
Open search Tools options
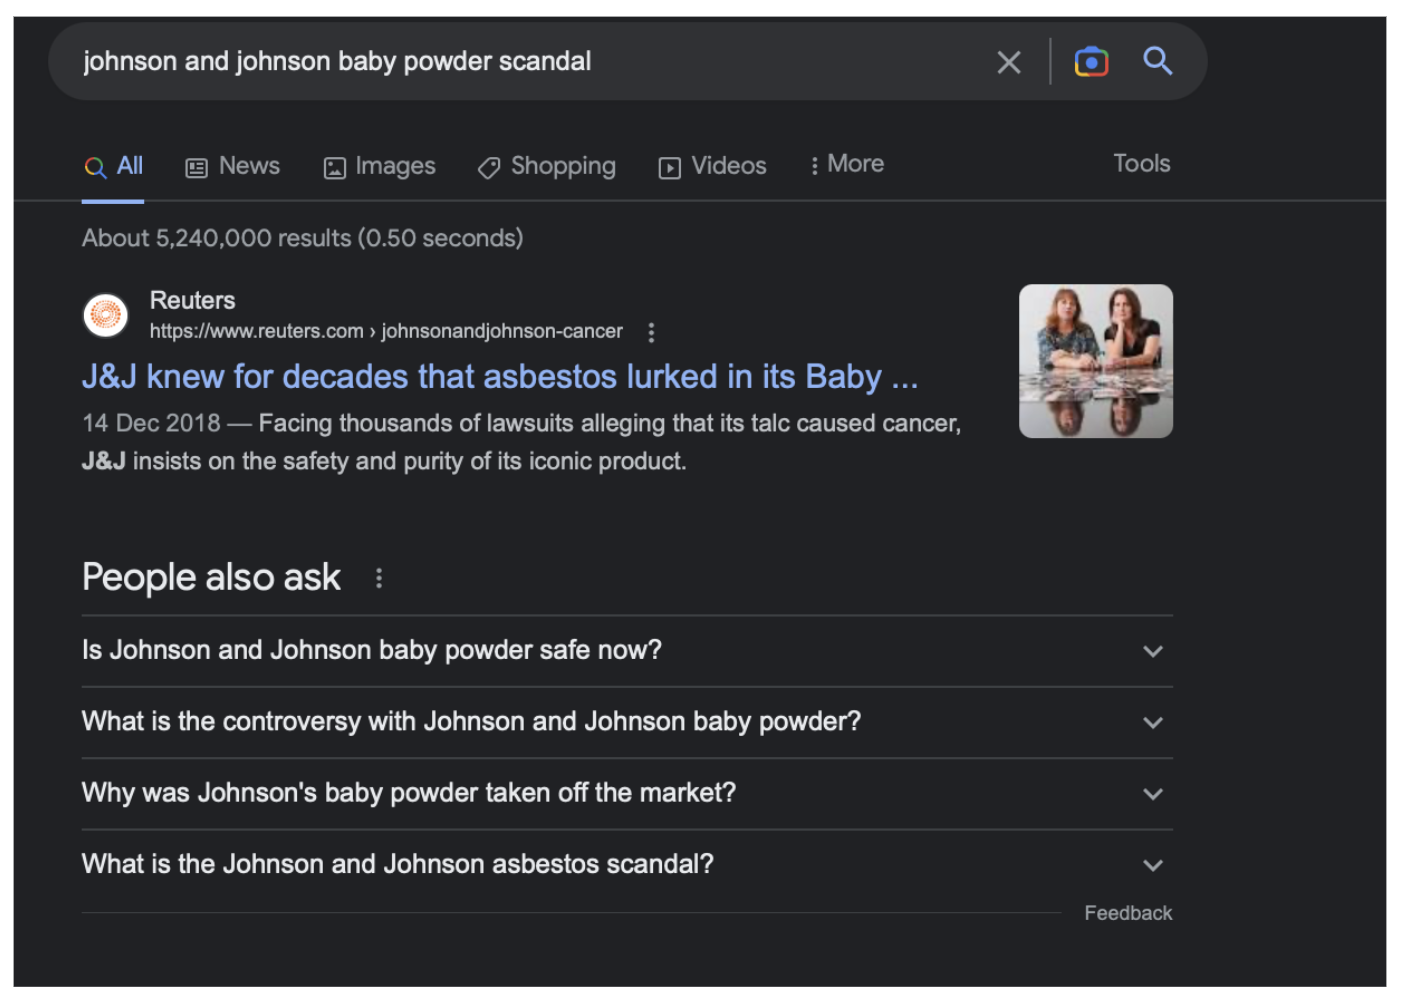point(1141,163)
